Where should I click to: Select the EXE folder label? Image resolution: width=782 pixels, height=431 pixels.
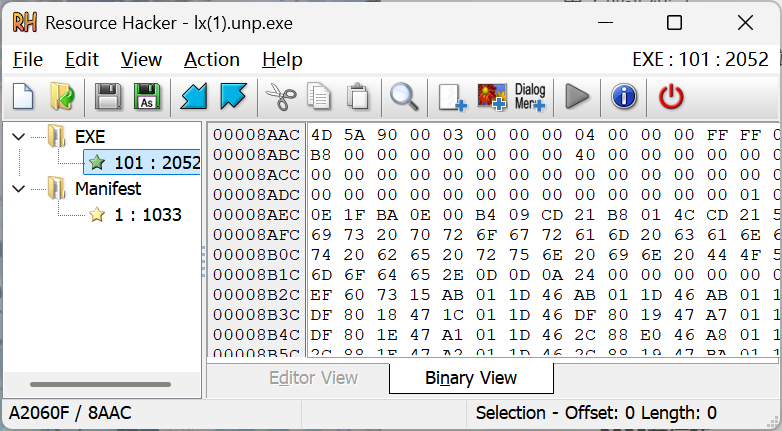click(90, 137)
